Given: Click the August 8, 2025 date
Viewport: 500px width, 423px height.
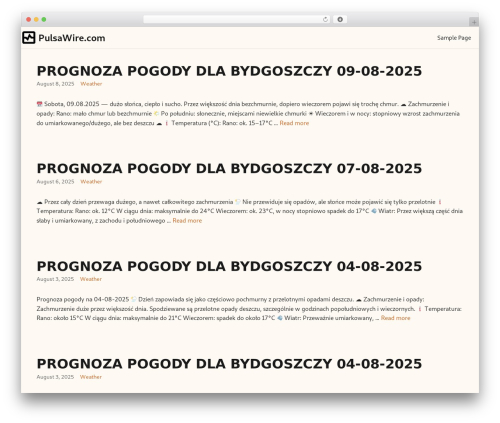Looking at the screenshot, I should (55, 84).
